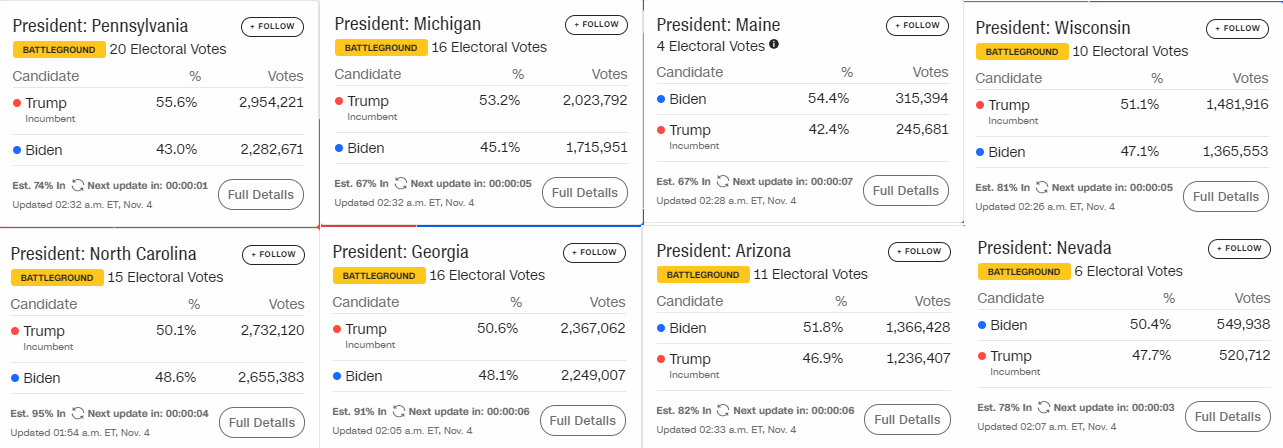This screenshot has height=448, width=1283.
Task: Click the refresh icon in Georgia card
Action: (x=401, y=411)
